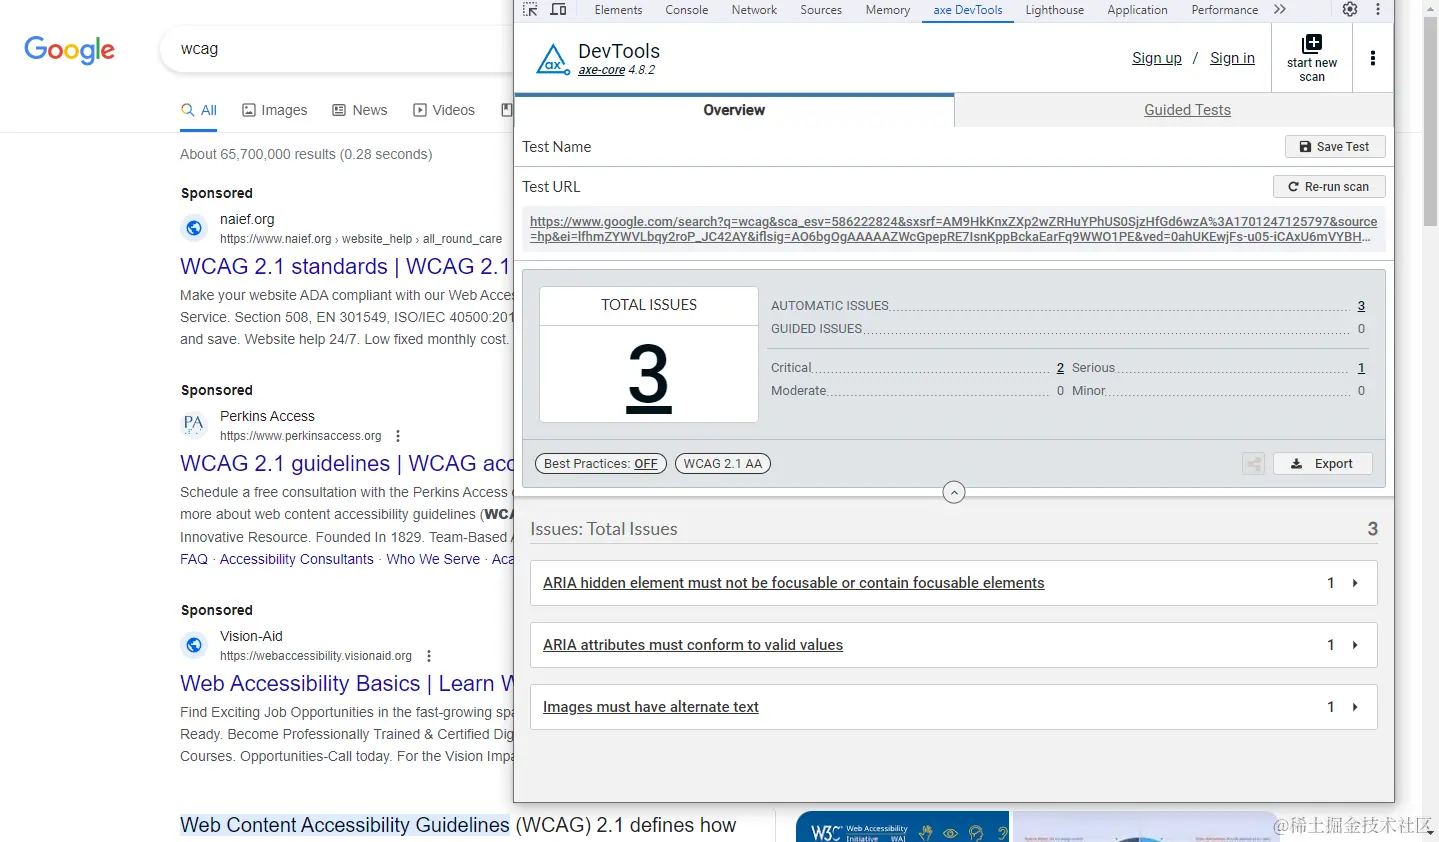Click the total issues number 3

pos(649,377)
